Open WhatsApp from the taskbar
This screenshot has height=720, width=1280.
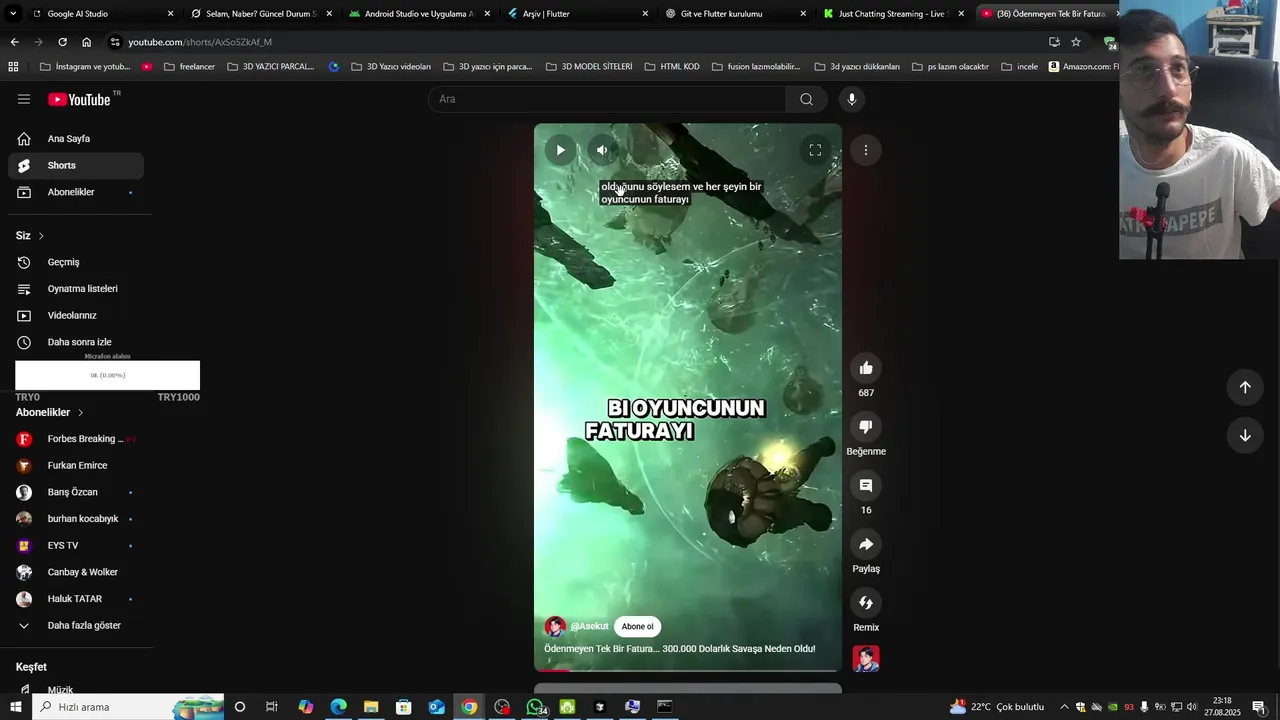tap(536, 707)
